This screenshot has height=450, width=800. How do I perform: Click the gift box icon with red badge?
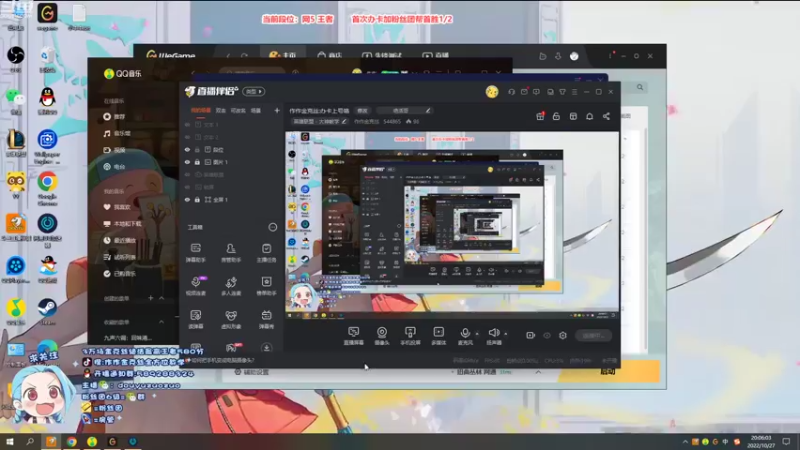point(540,116)
